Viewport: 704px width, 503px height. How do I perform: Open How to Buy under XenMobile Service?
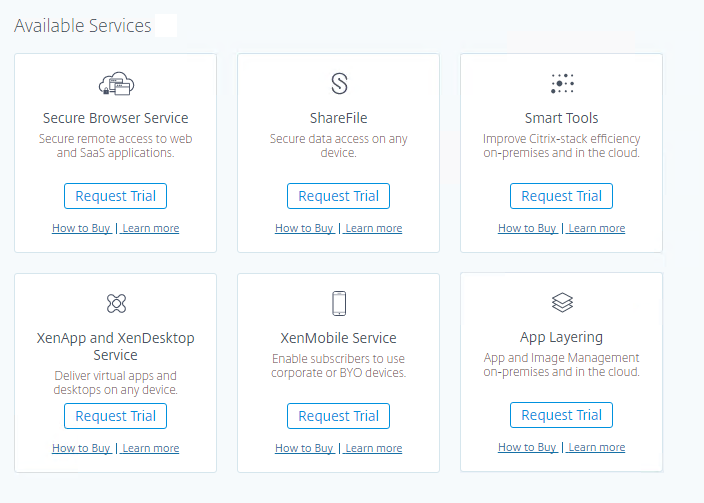pyautogui.click(x=304, y=448)
